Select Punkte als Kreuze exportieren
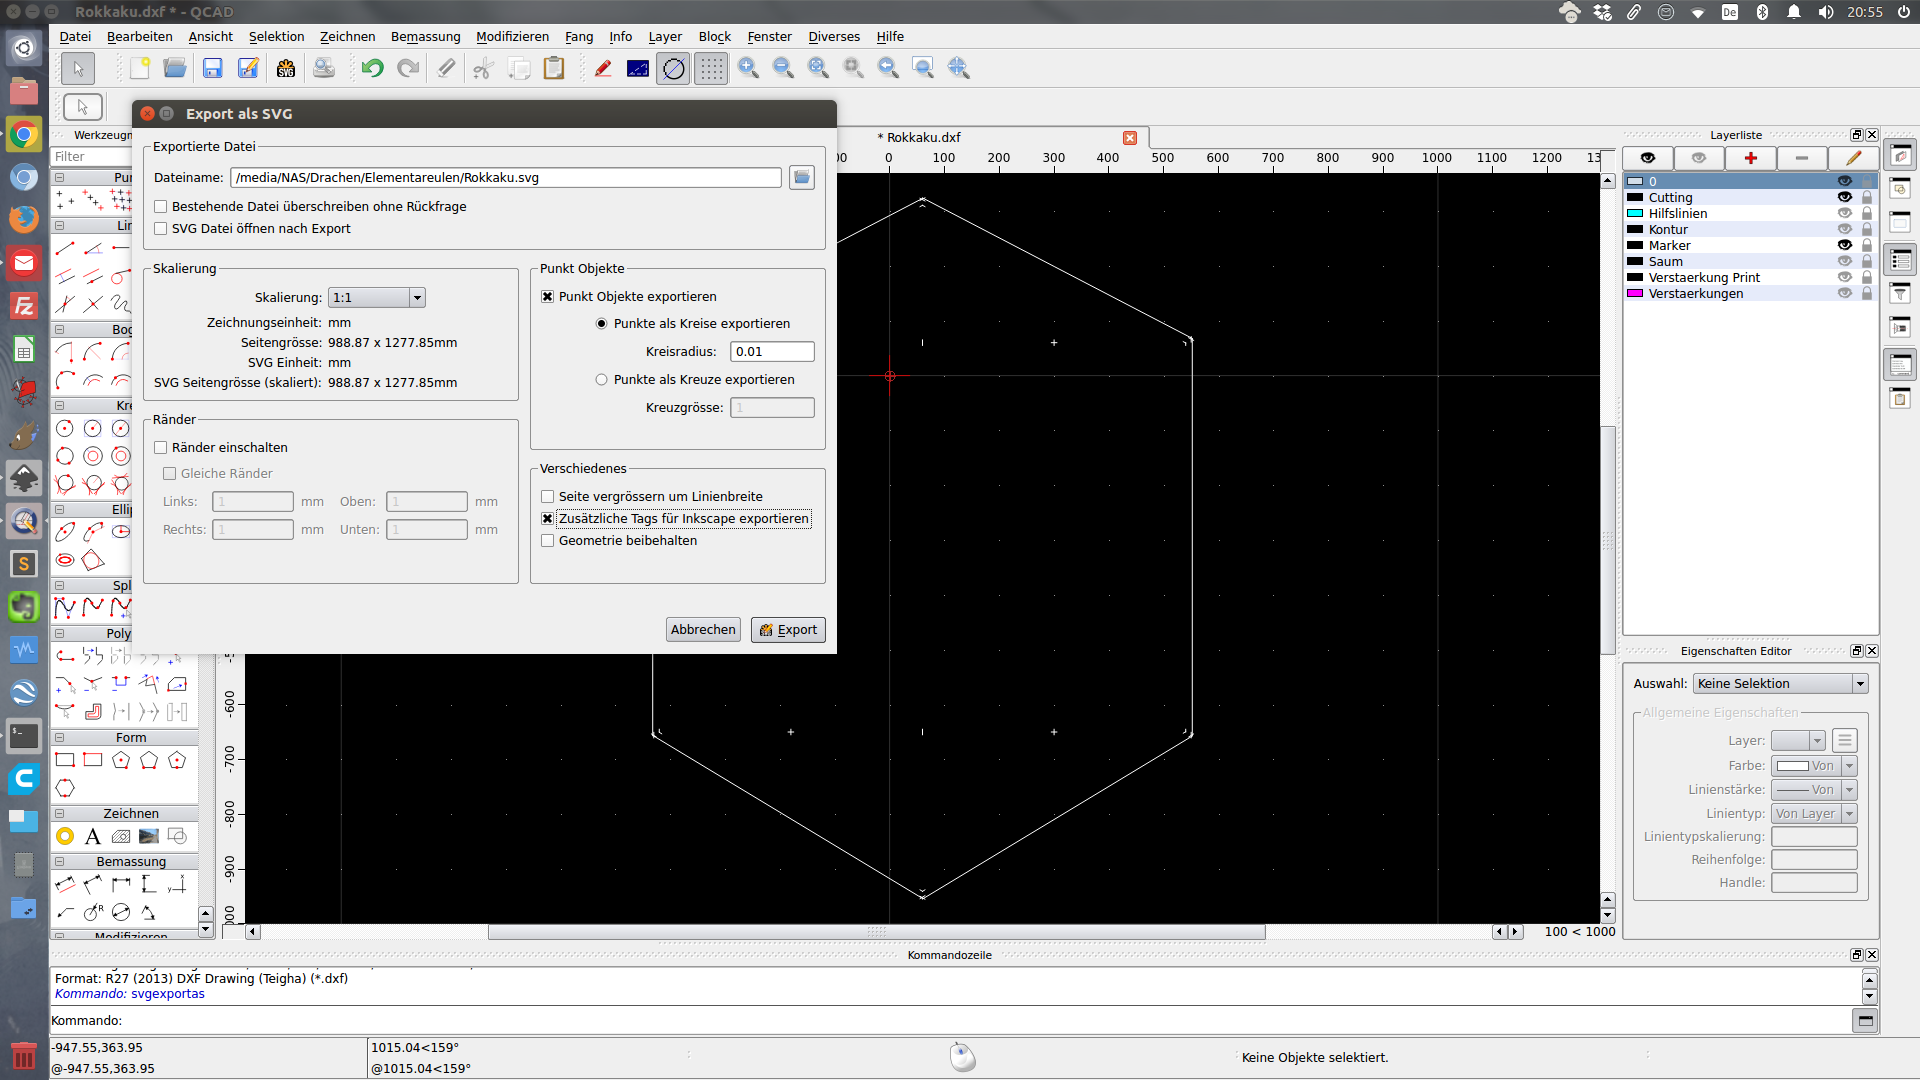Screen dimensions: 1920x1080 [x=601, y=380]
